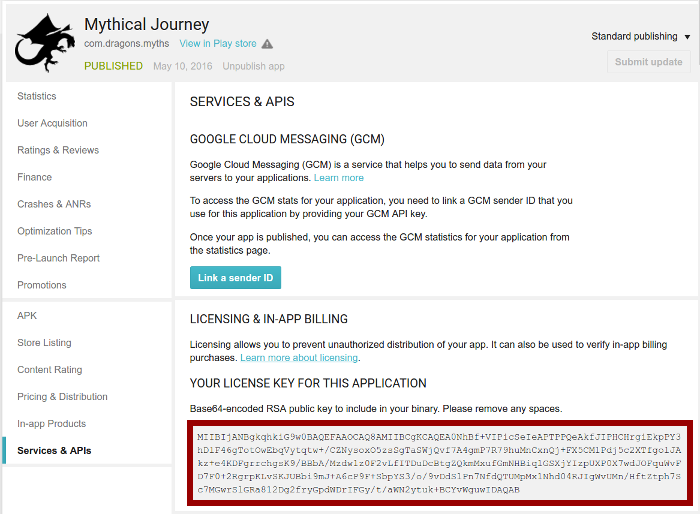Open the APK section
The height and width of the screenshot is (514, 700).
tap(27, 316)
